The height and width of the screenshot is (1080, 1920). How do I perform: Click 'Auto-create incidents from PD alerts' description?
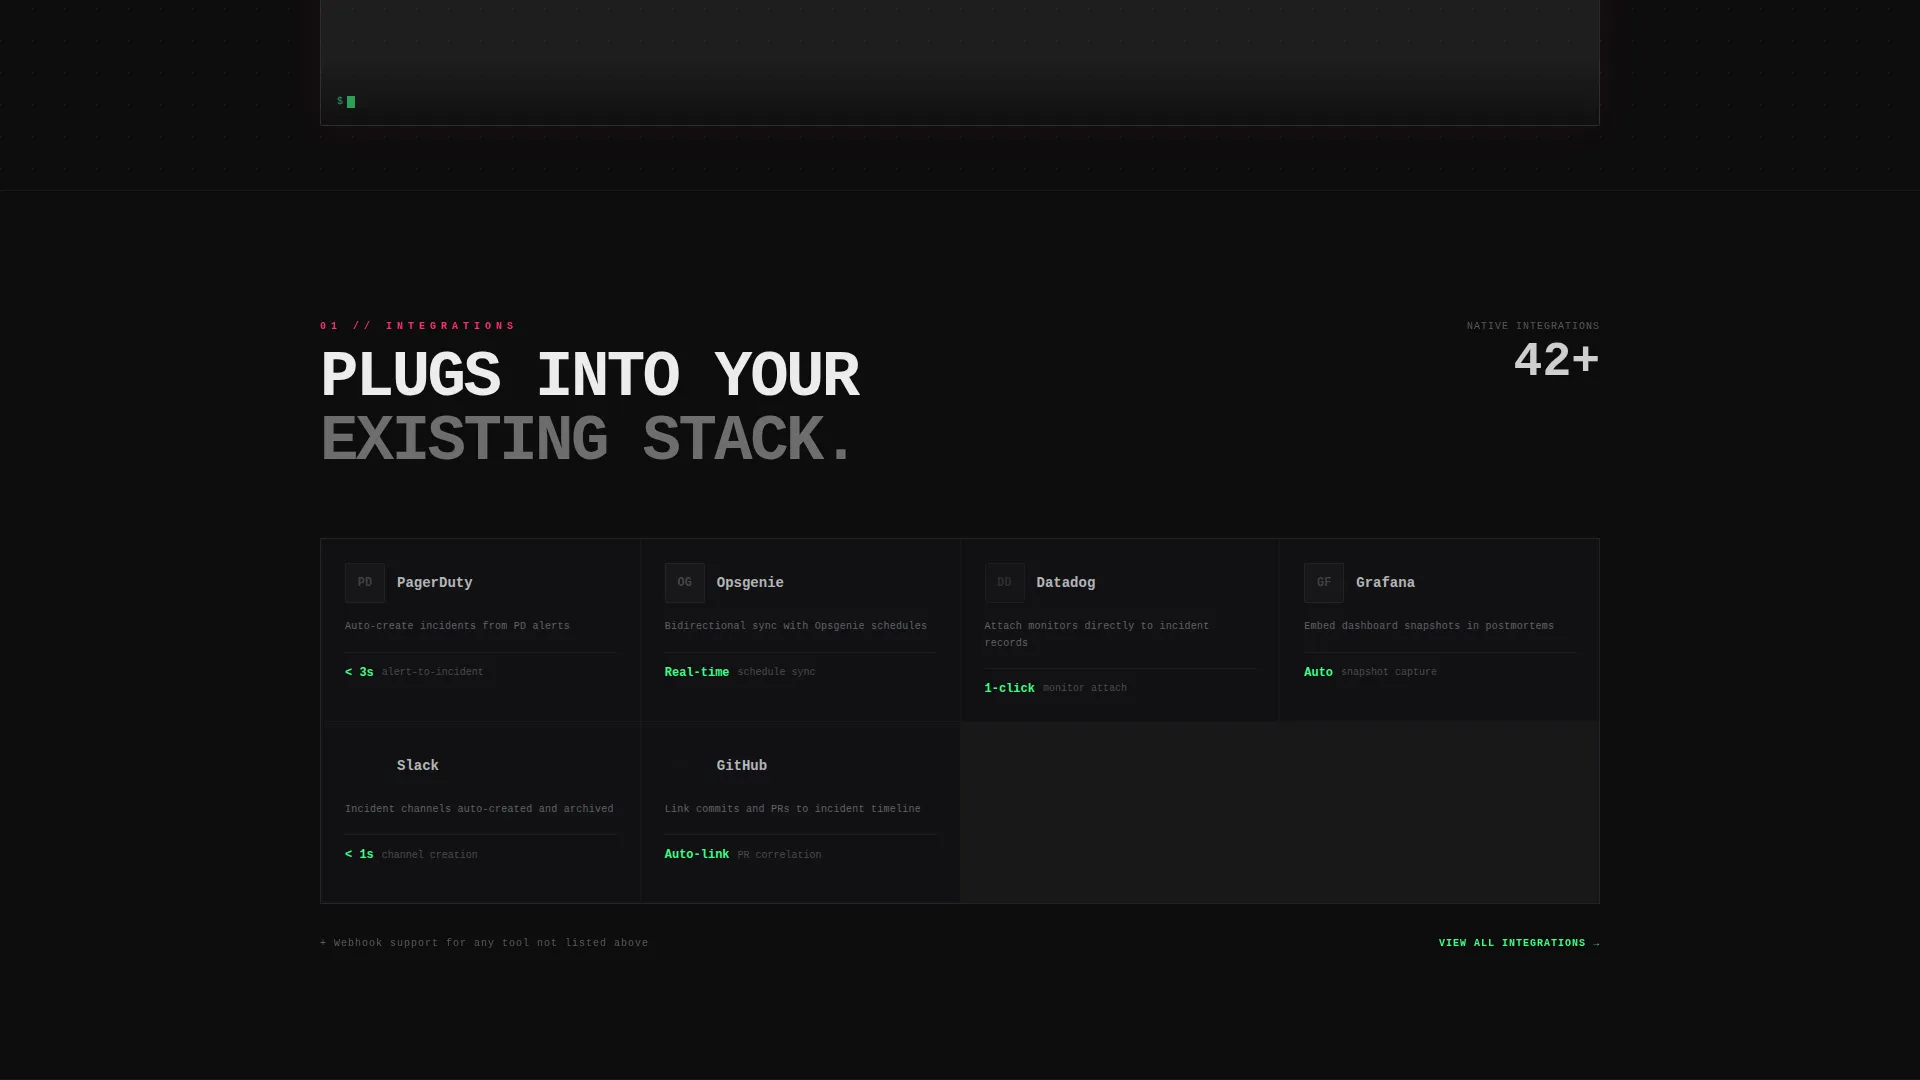457,626
